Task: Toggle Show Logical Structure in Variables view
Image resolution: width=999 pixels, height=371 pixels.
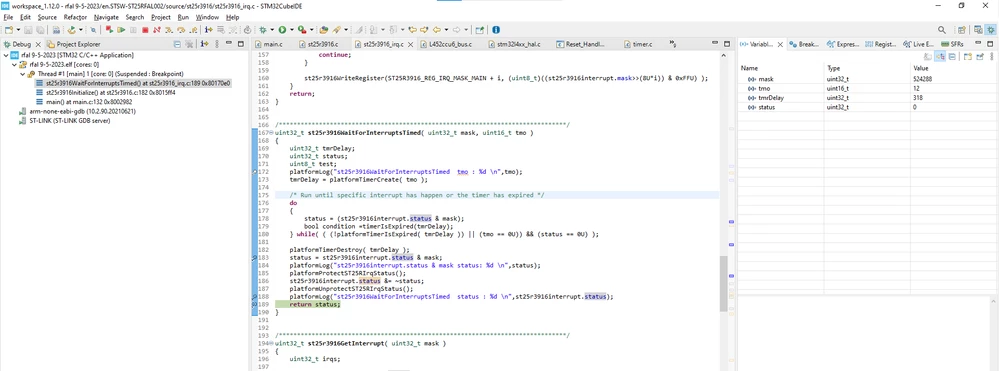Action: (x=940, y=57)
